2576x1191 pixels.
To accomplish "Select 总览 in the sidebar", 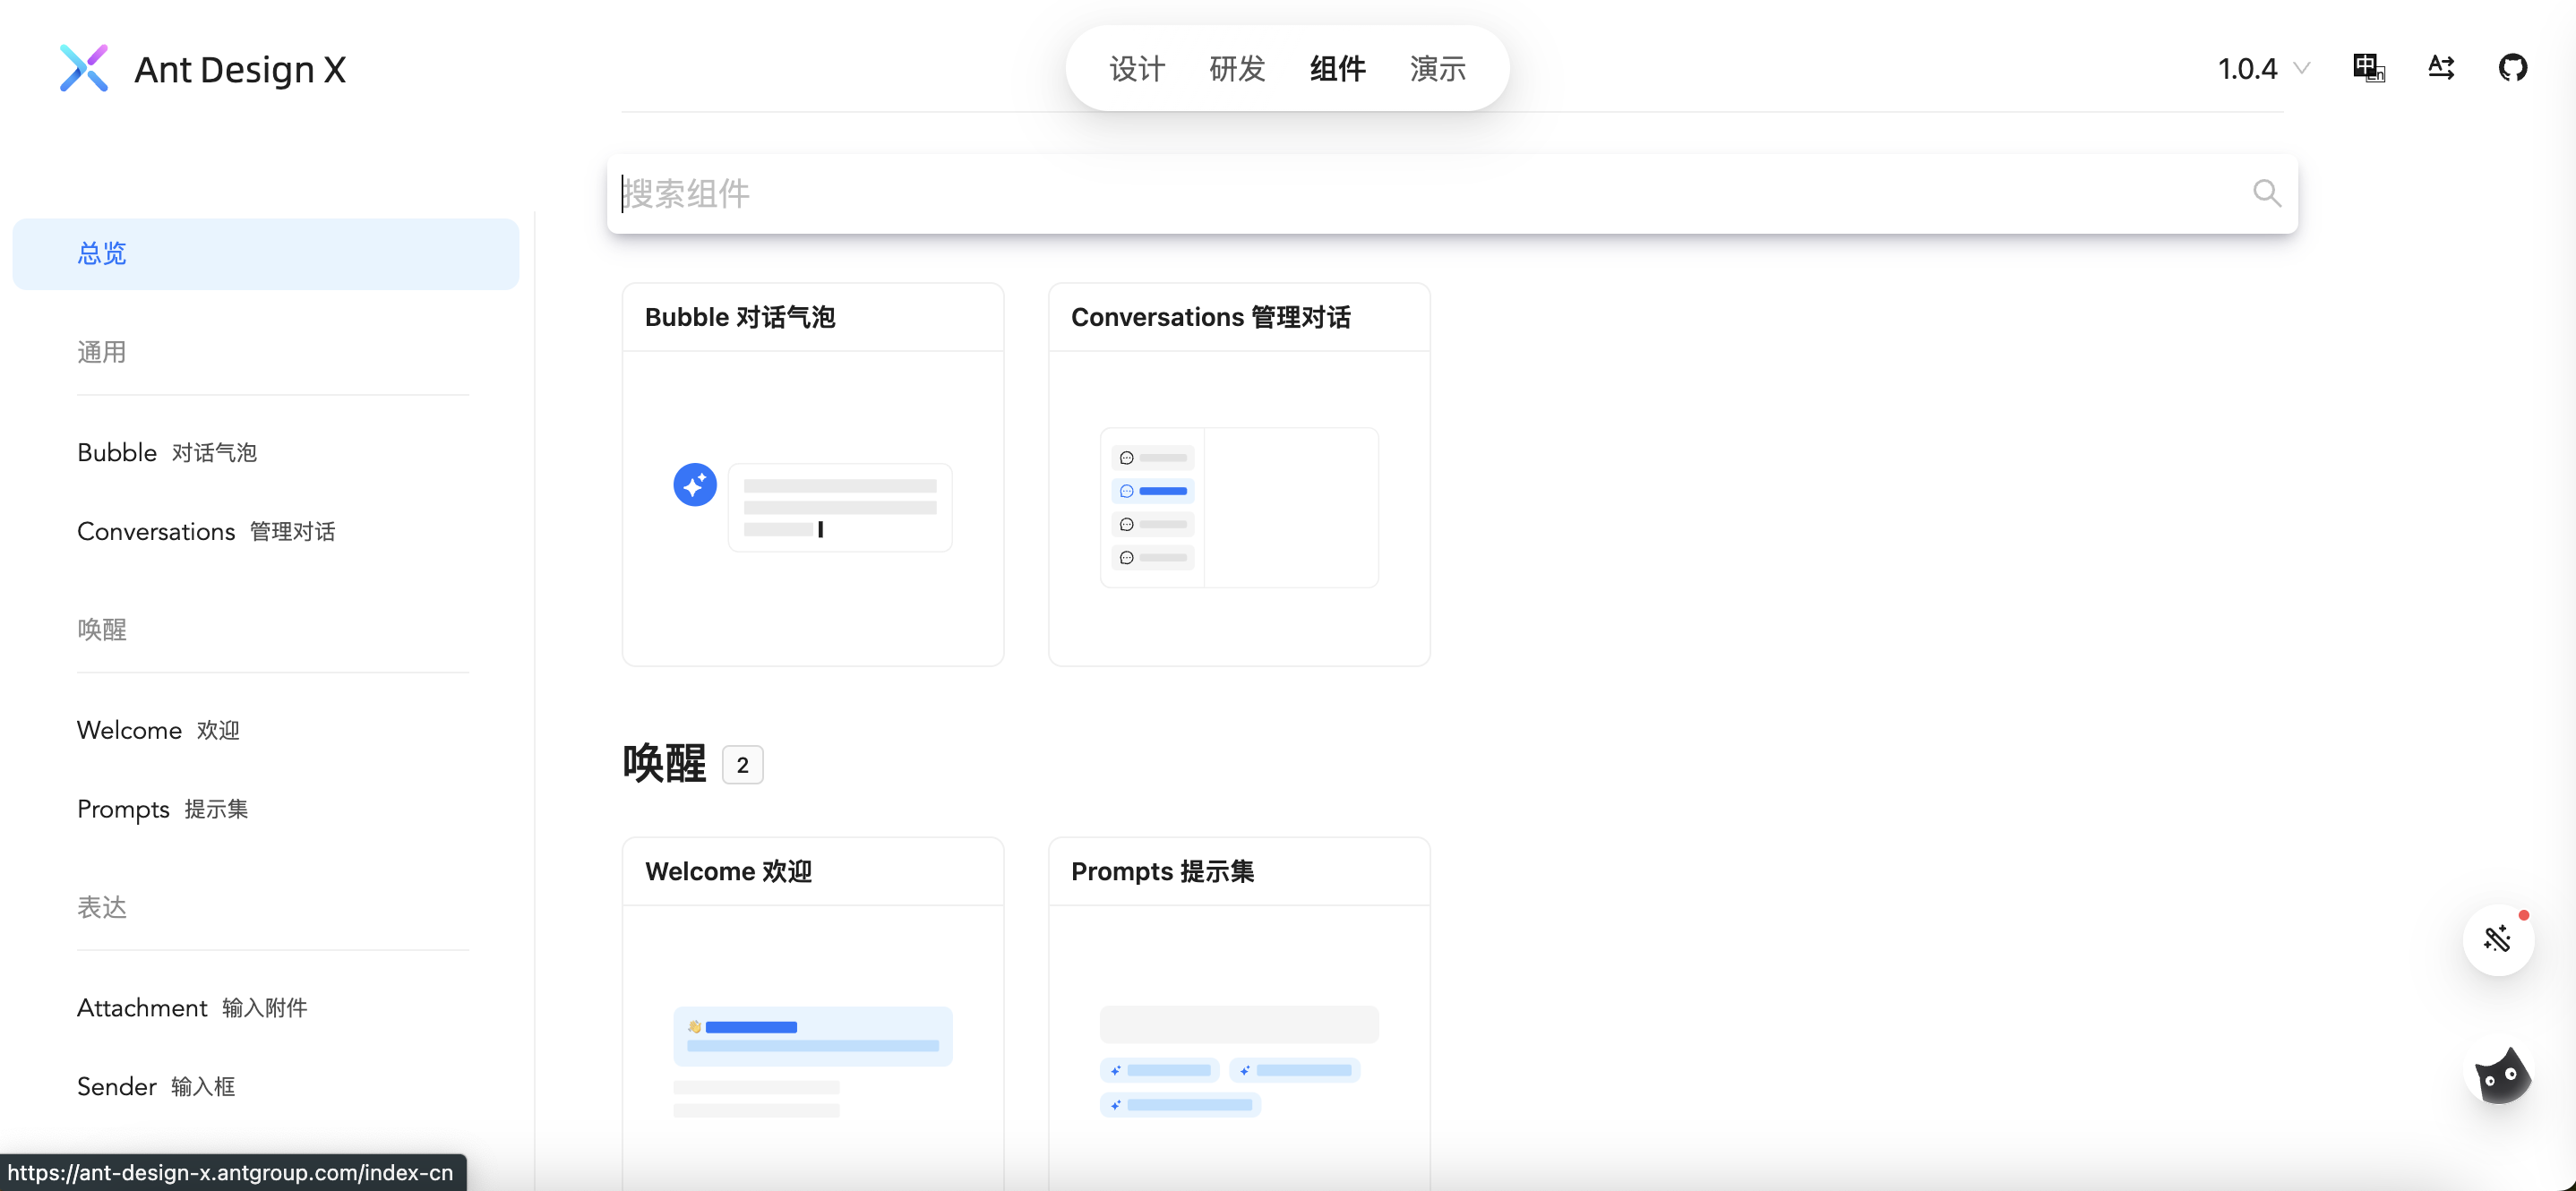I will 265,254.
